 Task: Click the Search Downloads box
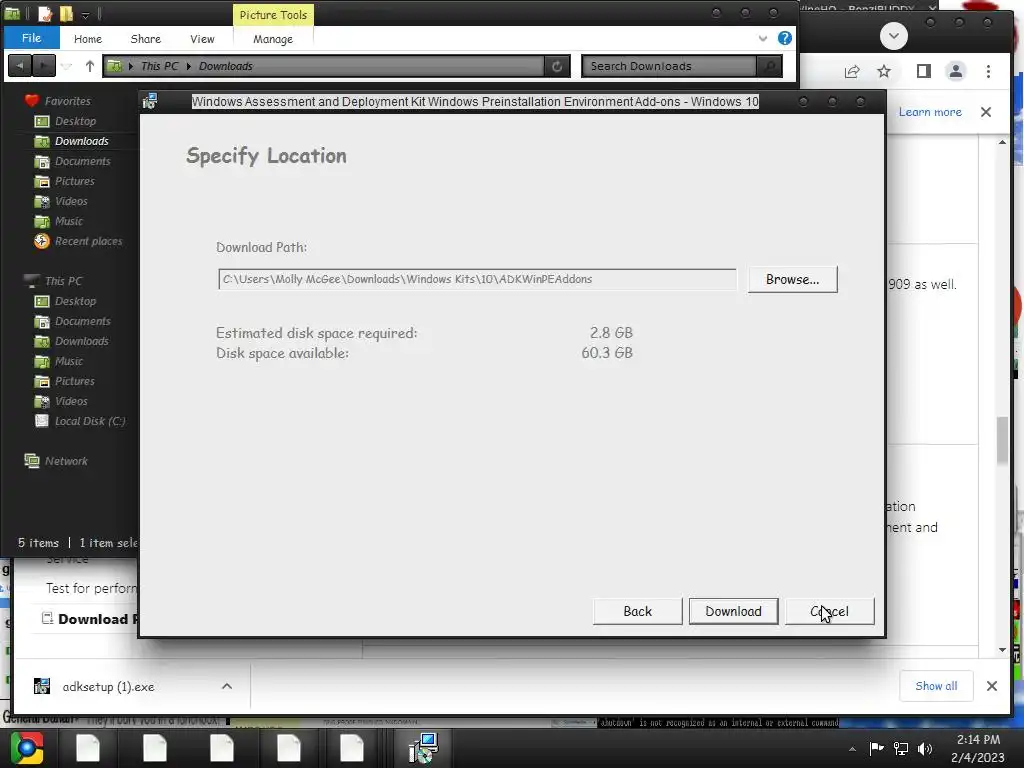(x=669, y=66)
